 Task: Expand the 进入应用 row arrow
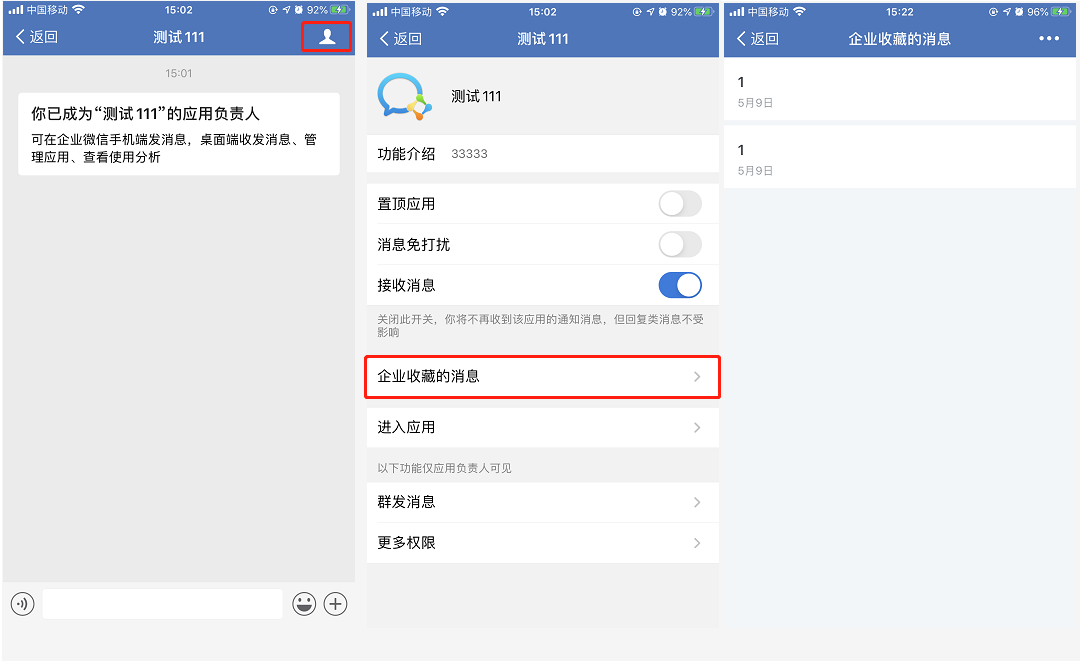[x=697, y=428]
